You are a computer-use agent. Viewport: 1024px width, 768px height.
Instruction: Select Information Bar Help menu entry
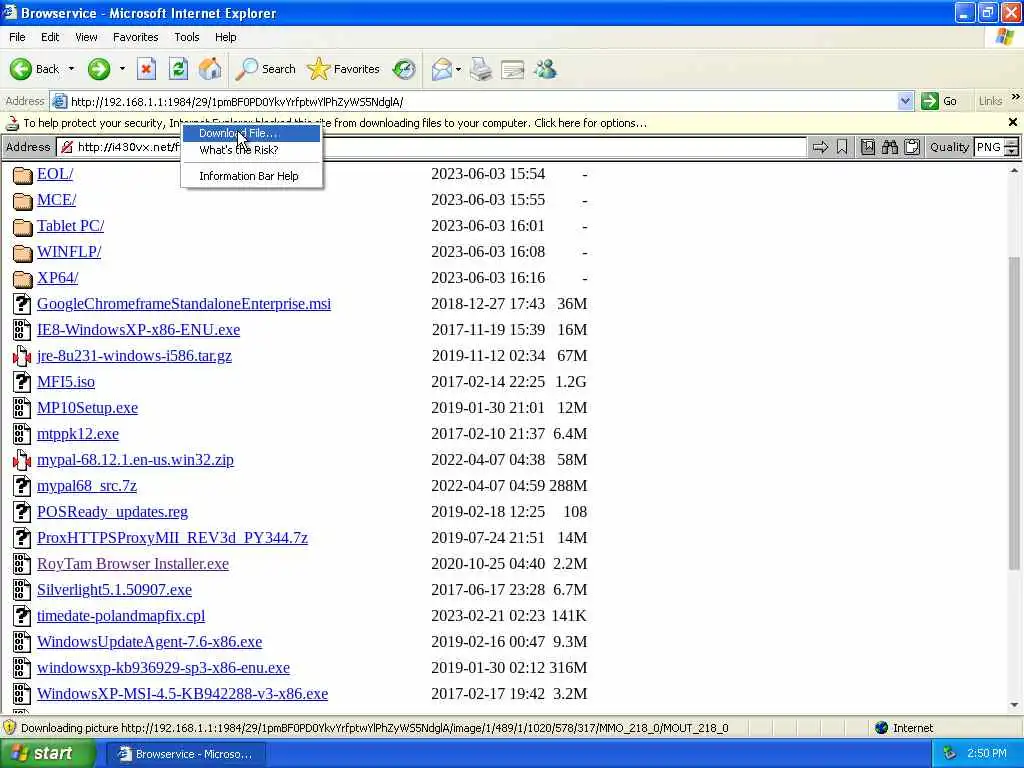coord(251,176)
